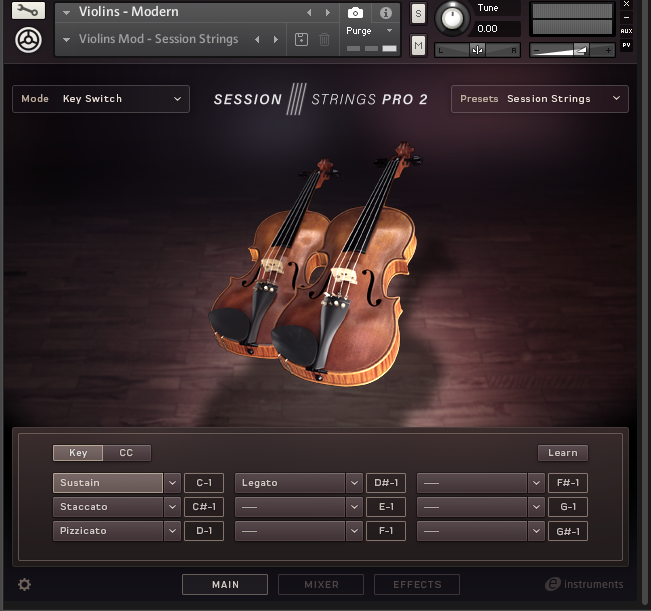
Task: Save snapshot with the floppy disk icon
Action: (301, 39)
